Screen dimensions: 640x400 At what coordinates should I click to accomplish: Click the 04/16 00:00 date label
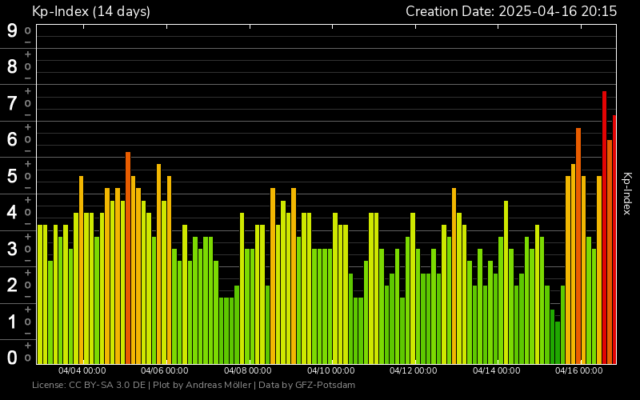(580, 371)
